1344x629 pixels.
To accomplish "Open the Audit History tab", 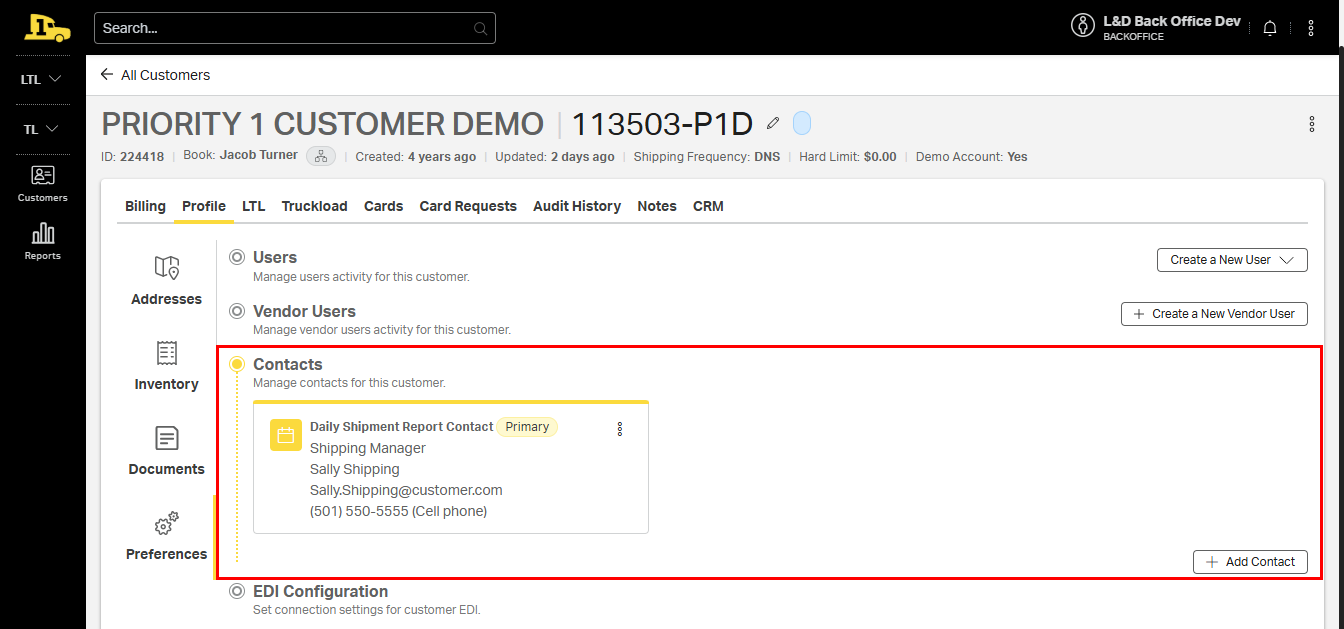I will click(577, 206).
